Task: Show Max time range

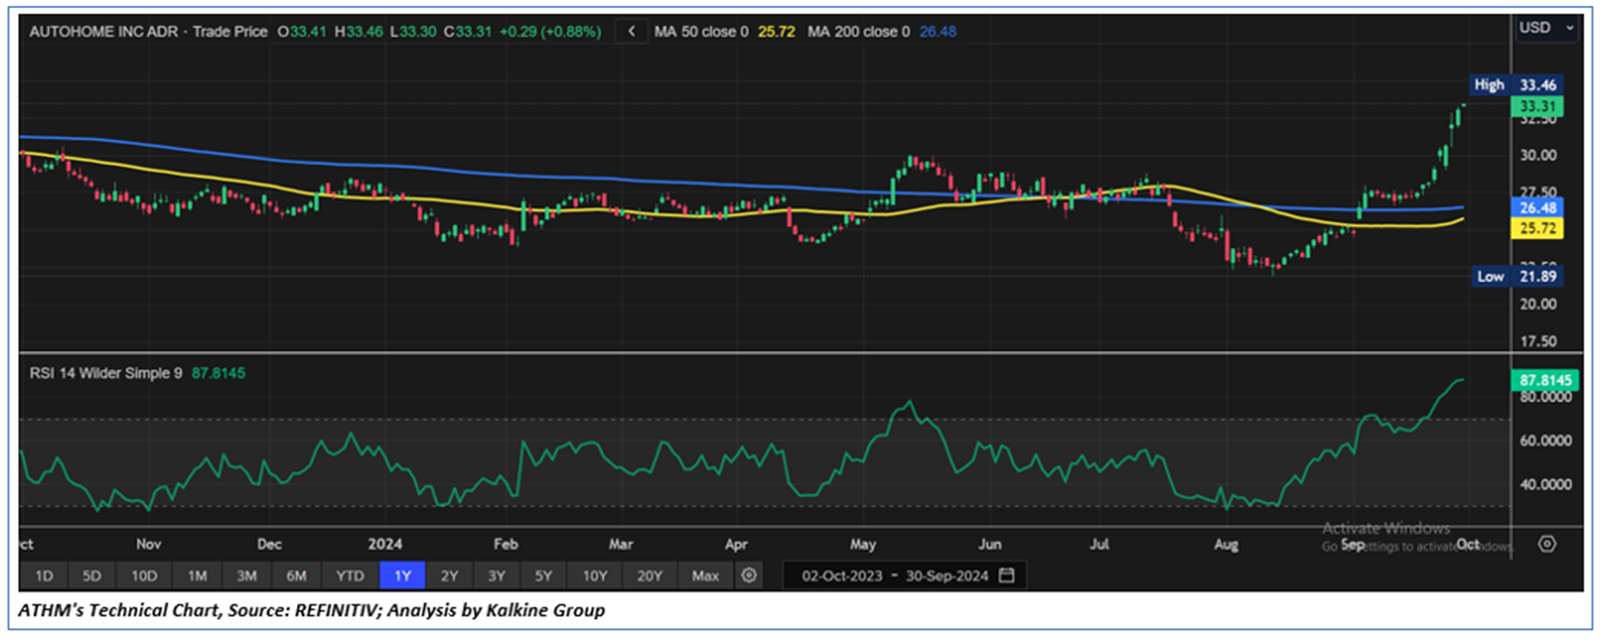Action: (x=705, y=576)
